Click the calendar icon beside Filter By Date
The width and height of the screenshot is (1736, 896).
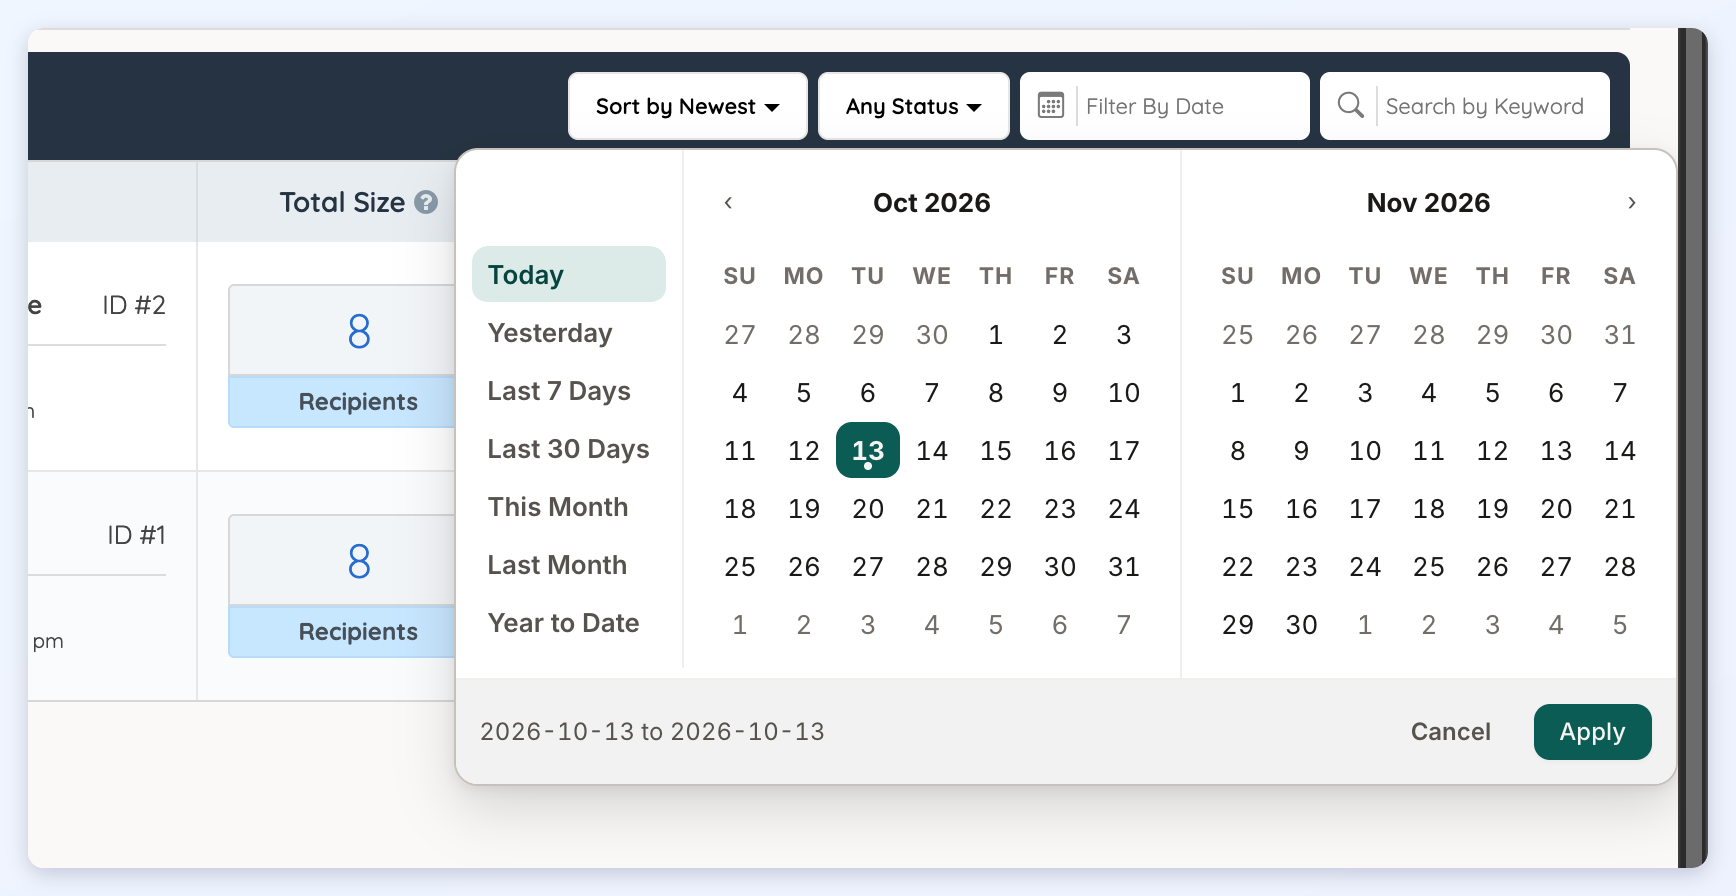point(1050,106)
